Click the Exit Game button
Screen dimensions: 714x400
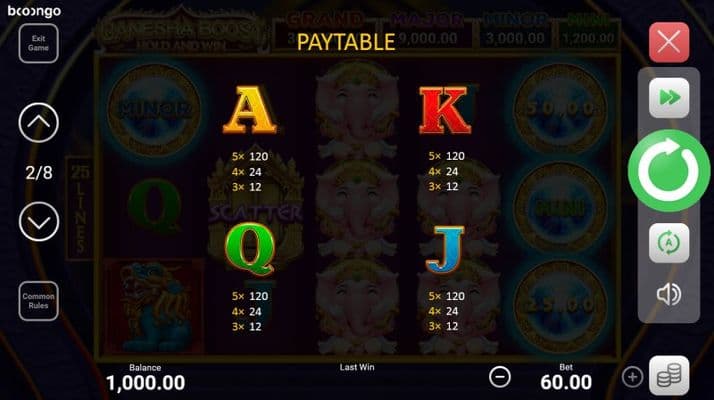coord(38,43)
